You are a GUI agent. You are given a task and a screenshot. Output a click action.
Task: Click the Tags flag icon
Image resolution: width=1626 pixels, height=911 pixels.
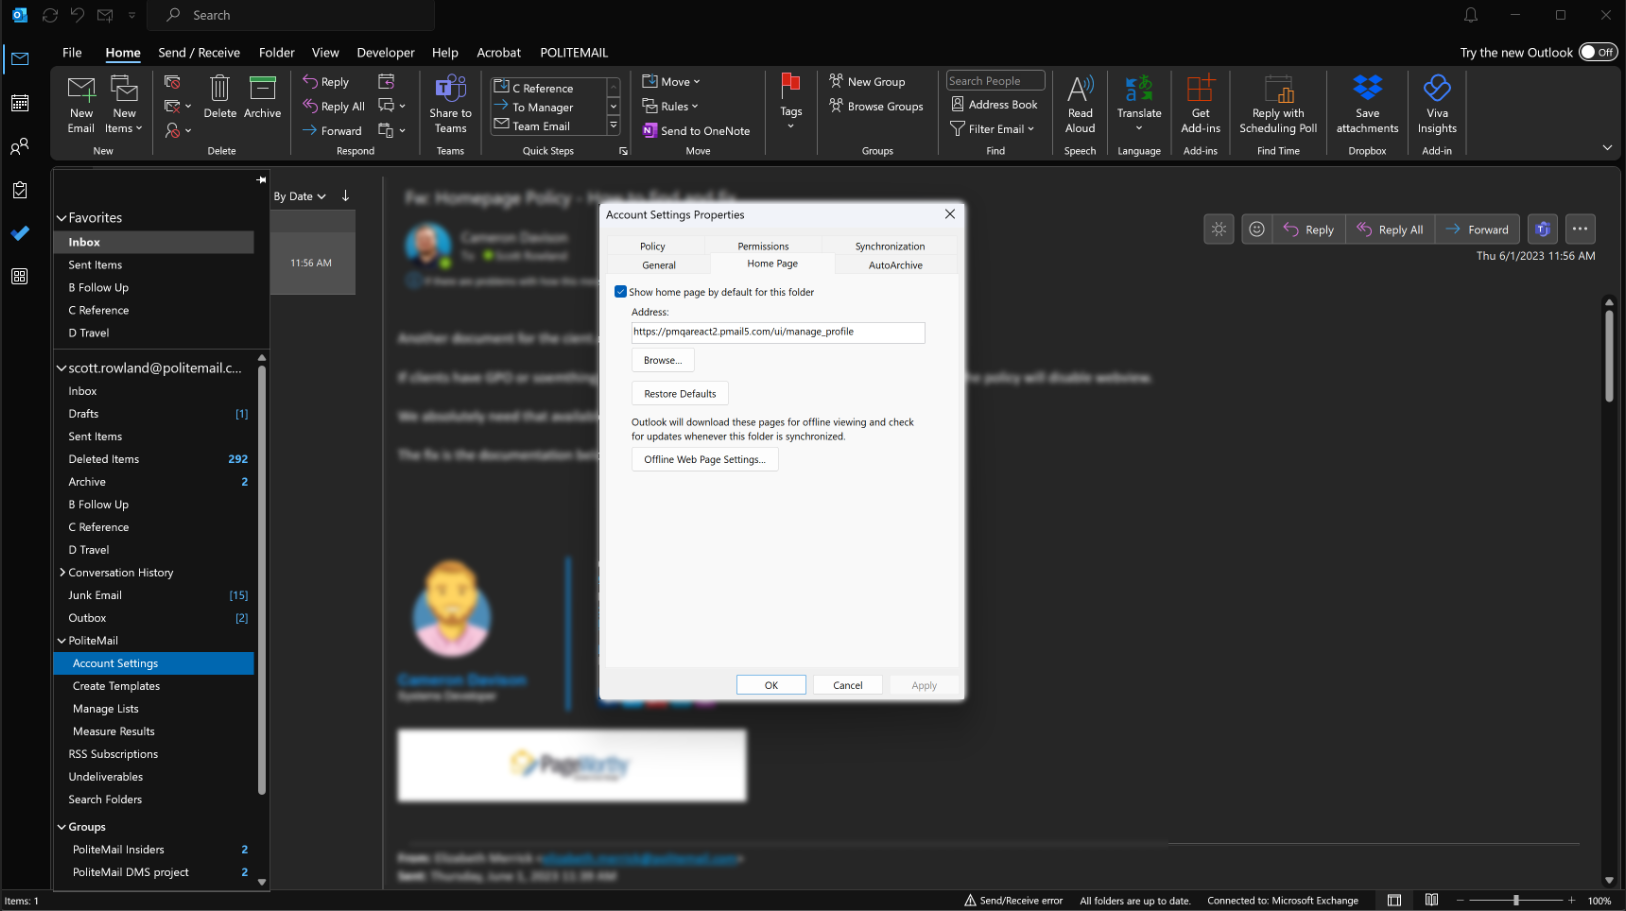[791, 87]
